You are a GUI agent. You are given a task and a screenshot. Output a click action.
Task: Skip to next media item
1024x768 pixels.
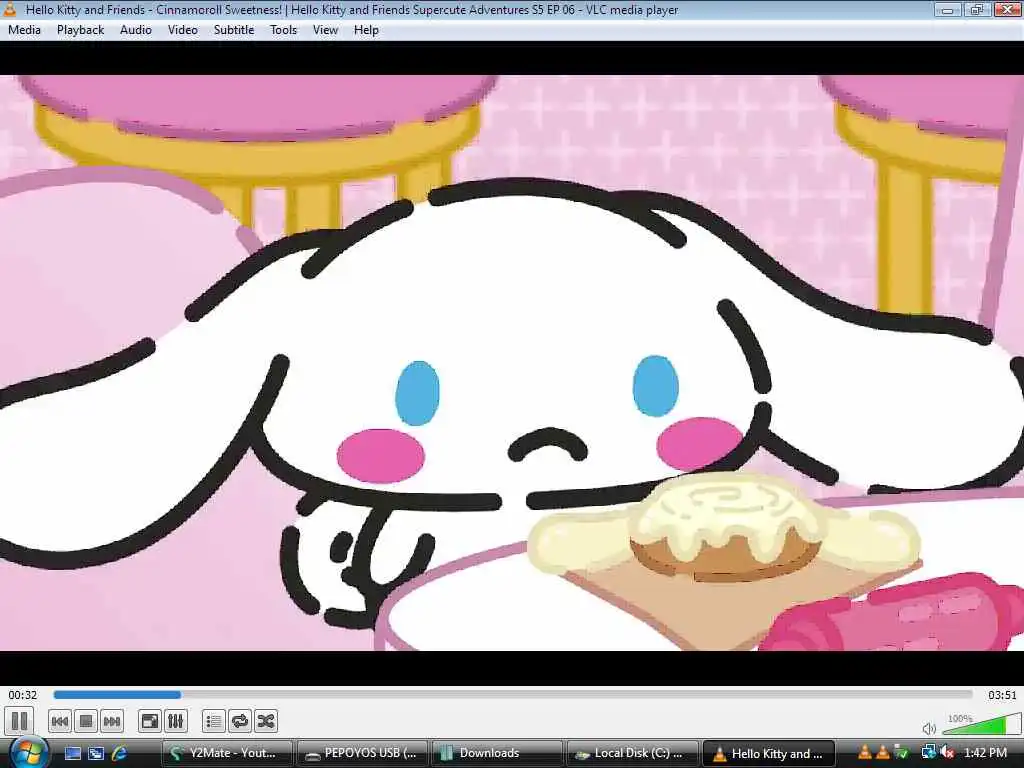coord(112,722)
